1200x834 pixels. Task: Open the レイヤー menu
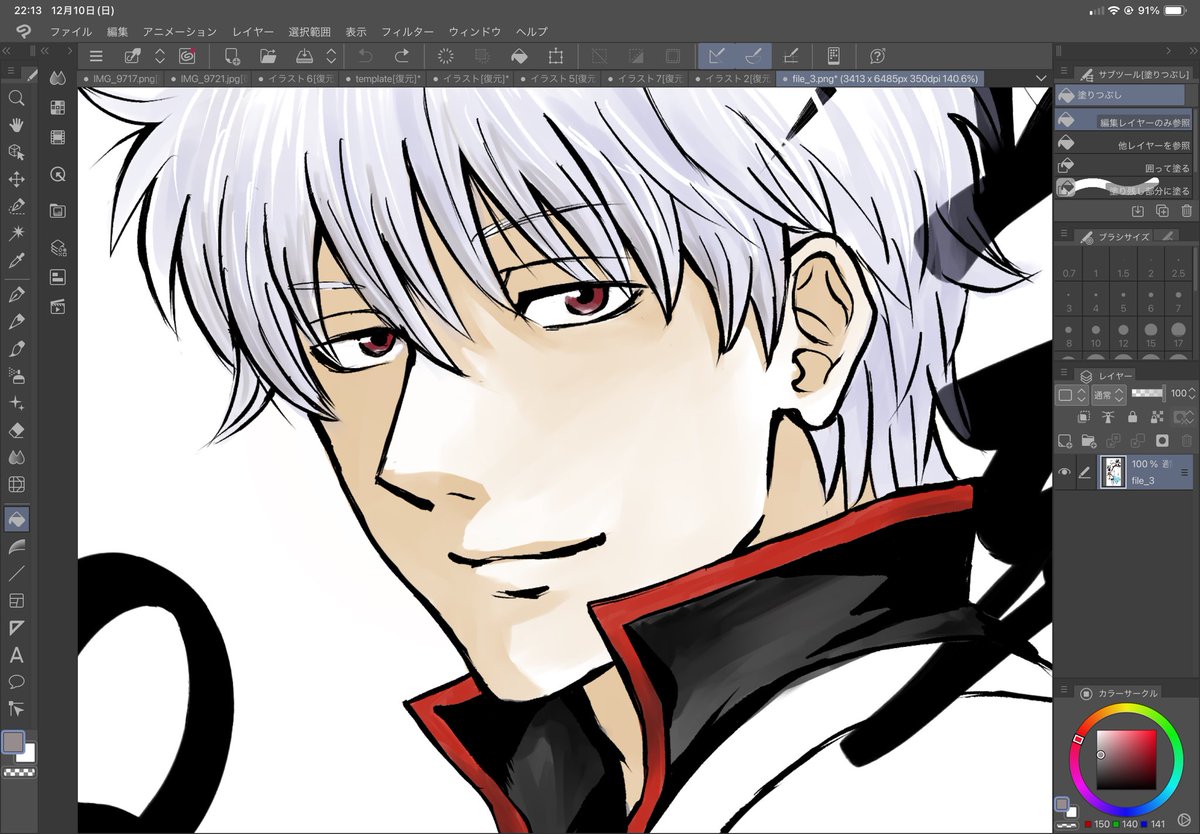(x=253, y=32)
